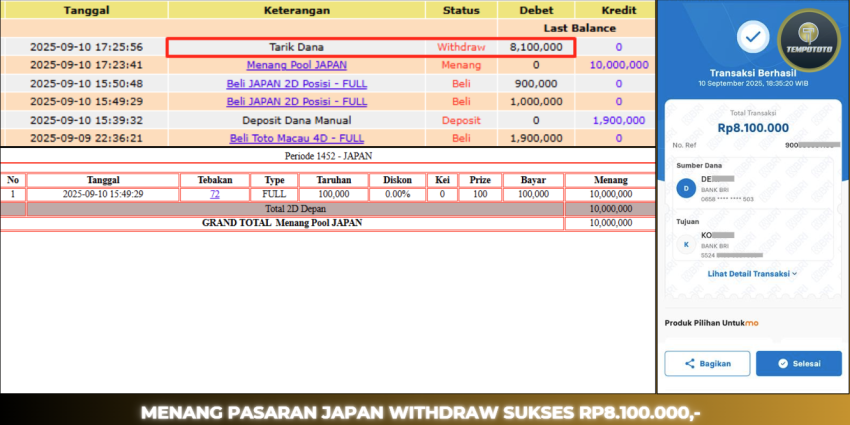The width and height of the screenshot is (850, 425).
Task: Click the Produk Pilihan Untukmo text
Action: 711,323
